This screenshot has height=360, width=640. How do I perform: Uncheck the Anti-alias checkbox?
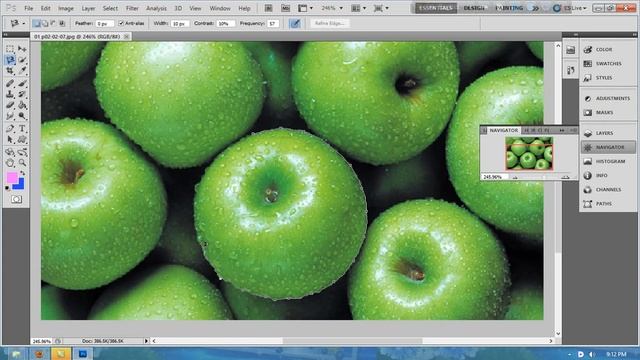[121, 23]
